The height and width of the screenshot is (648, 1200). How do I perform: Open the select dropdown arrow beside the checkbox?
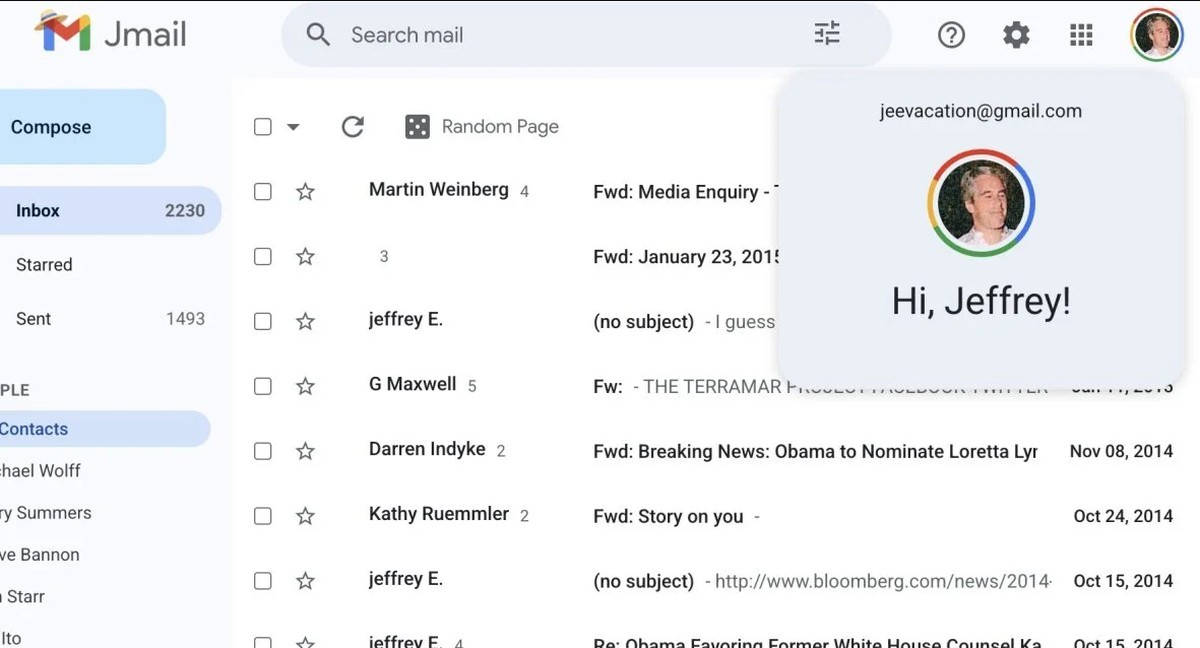click(292, 126)
